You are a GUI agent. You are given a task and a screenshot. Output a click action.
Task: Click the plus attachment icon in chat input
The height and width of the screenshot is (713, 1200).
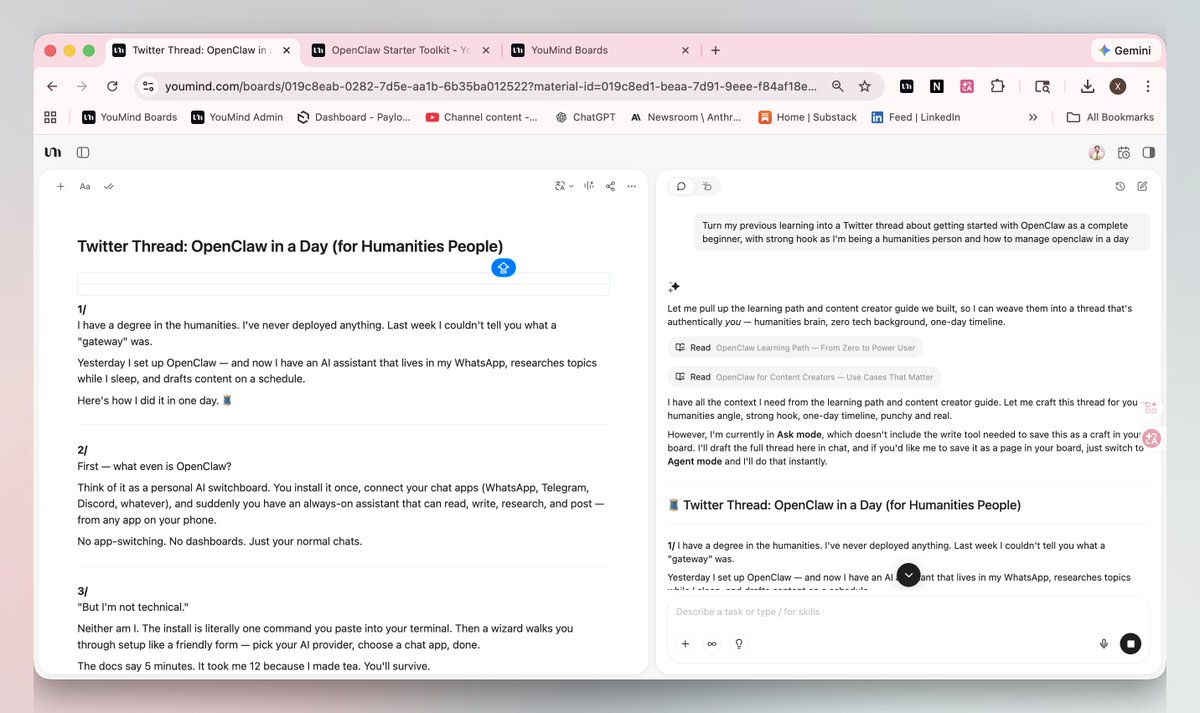point(685,644)
